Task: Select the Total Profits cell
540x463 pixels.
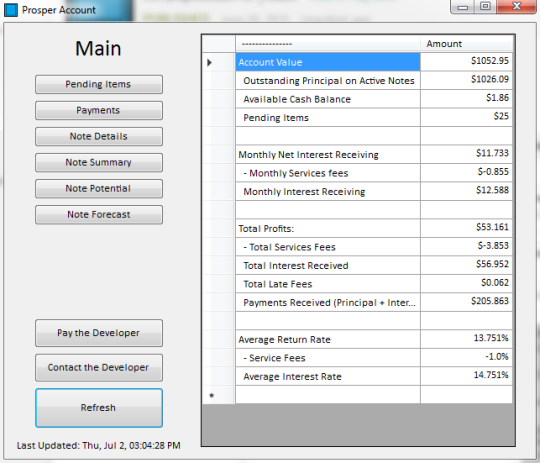Action: pos(328,229)
